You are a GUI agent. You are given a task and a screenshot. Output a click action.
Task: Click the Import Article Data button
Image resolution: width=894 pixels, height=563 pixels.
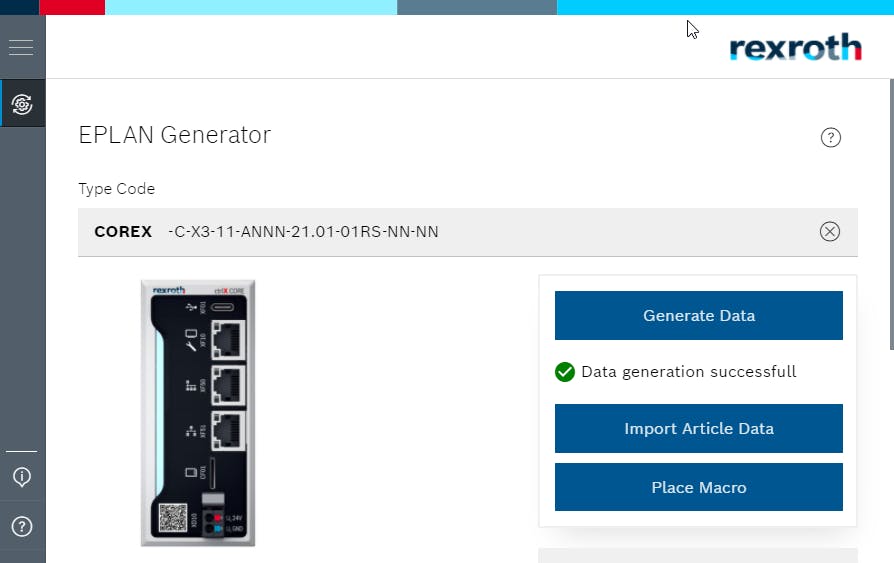click(698, 428)
